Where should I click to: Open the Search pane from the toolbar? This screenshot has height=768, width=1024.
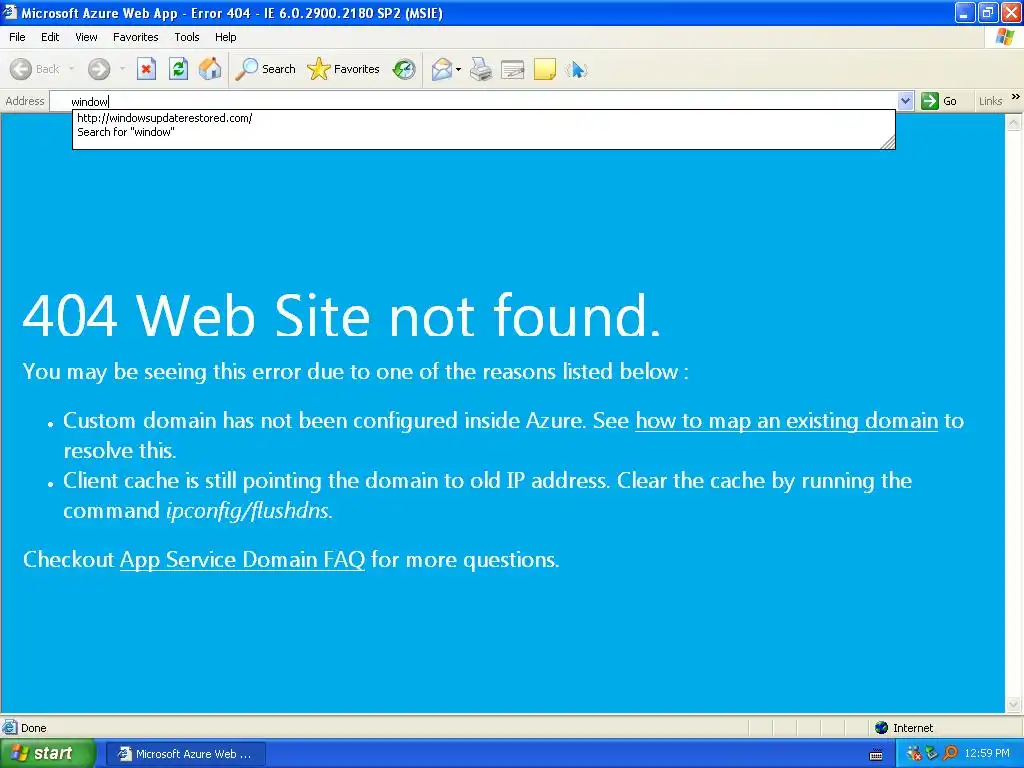tap(265, 69)
